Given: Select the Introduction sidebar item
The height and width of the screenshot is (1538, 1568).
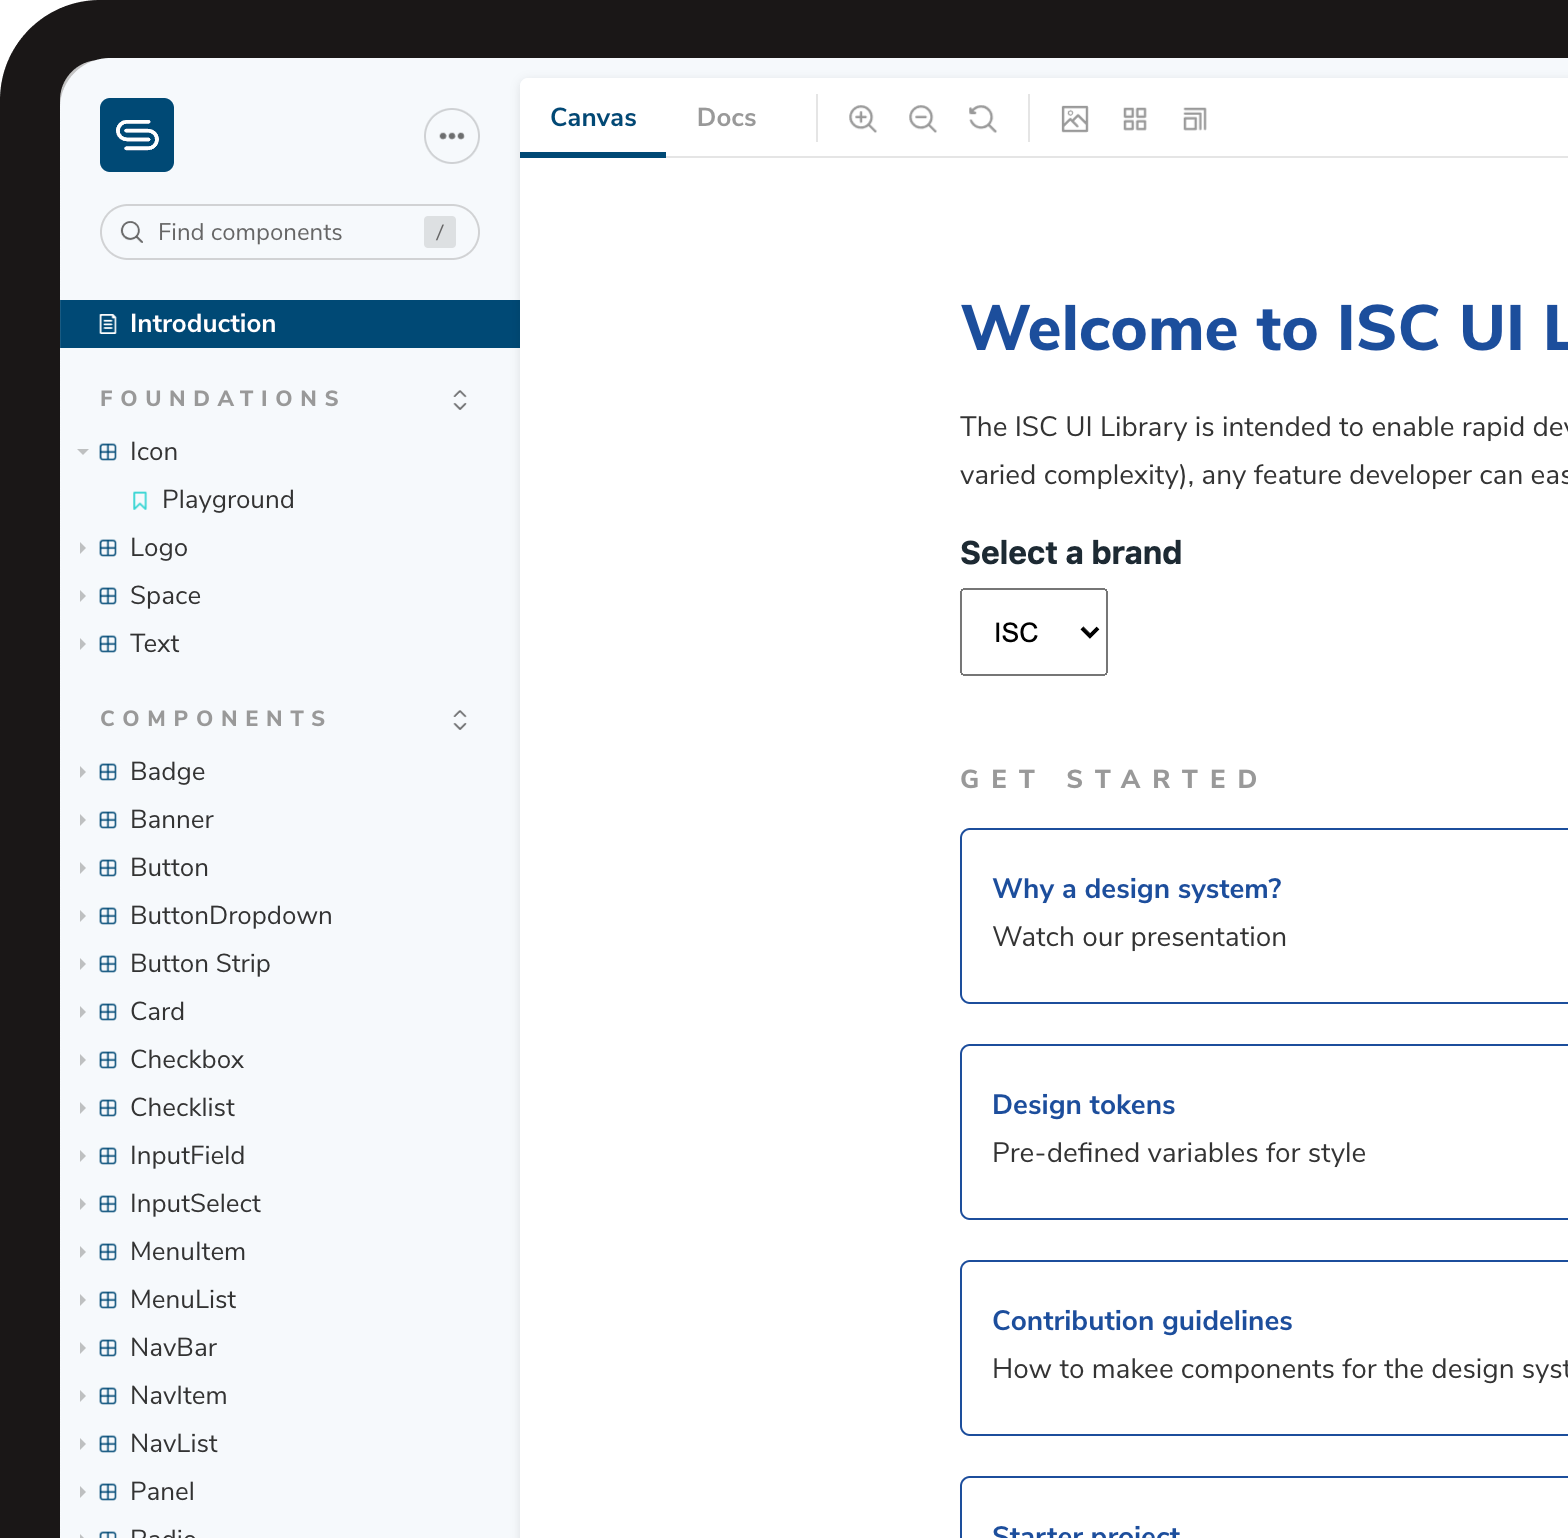Looking at the screenshot, I should [x=290, y=324].
